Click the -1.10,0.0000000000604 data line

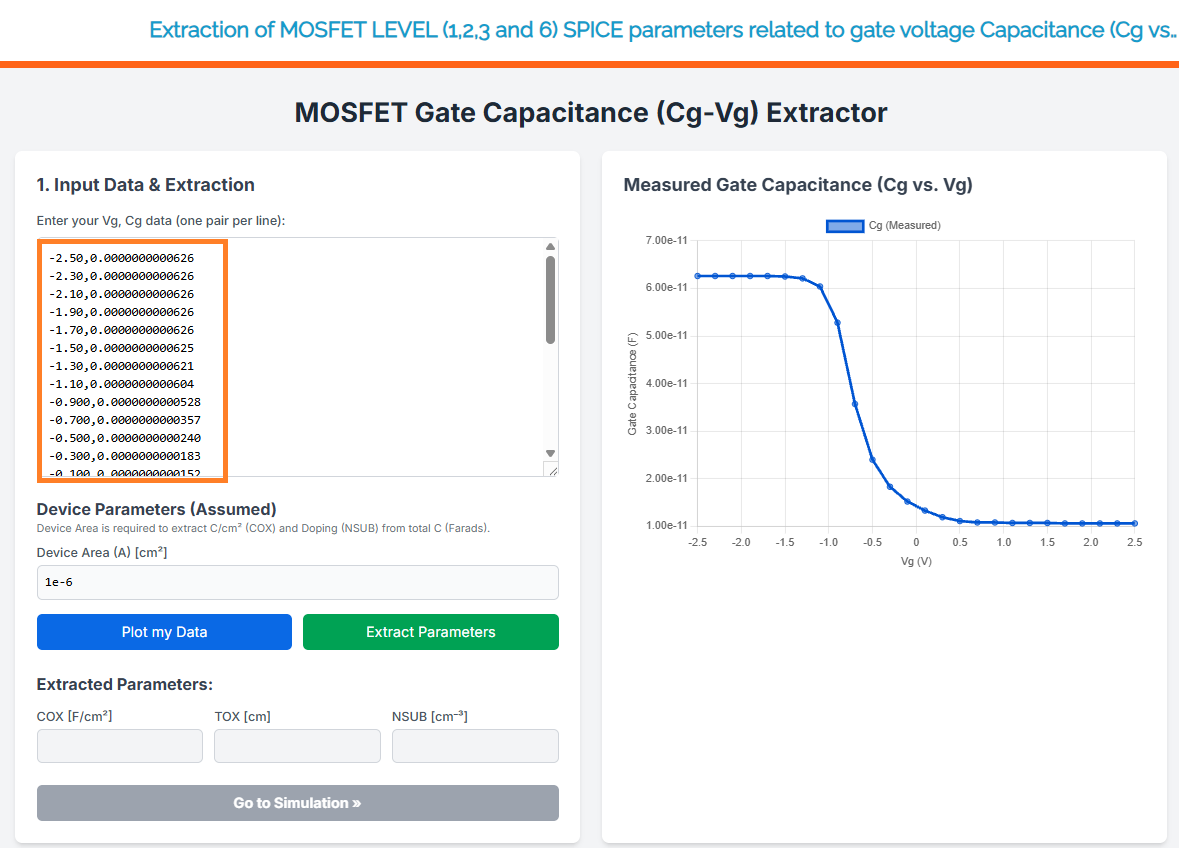pyautogui.click(x=121, y=384)
